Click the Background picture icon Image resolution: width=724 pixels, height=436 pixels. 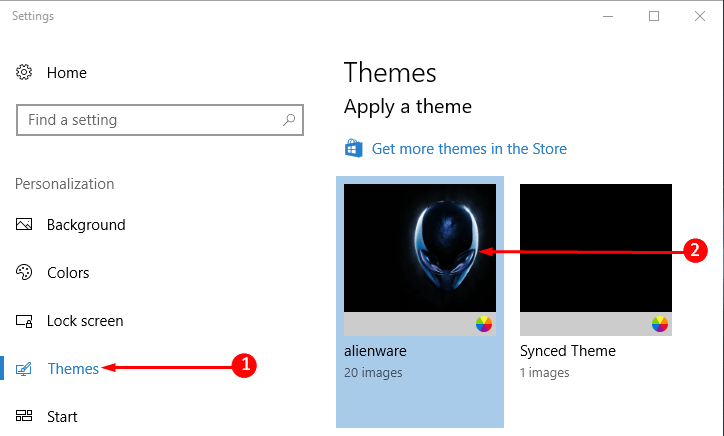coord(24,224)
